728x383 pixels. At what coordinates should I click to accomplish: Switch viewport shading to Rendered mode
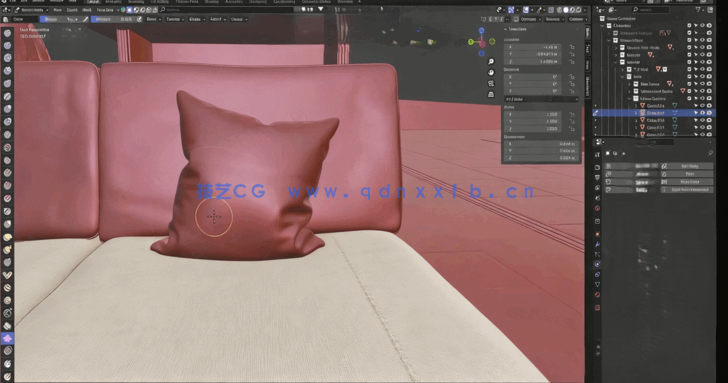[578, 10]
